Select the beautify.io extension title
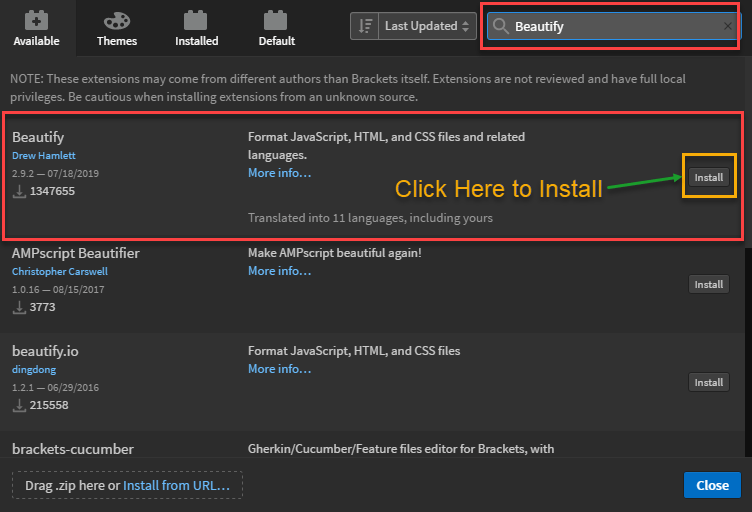This screenshot has height=512, width=752. 45,351
